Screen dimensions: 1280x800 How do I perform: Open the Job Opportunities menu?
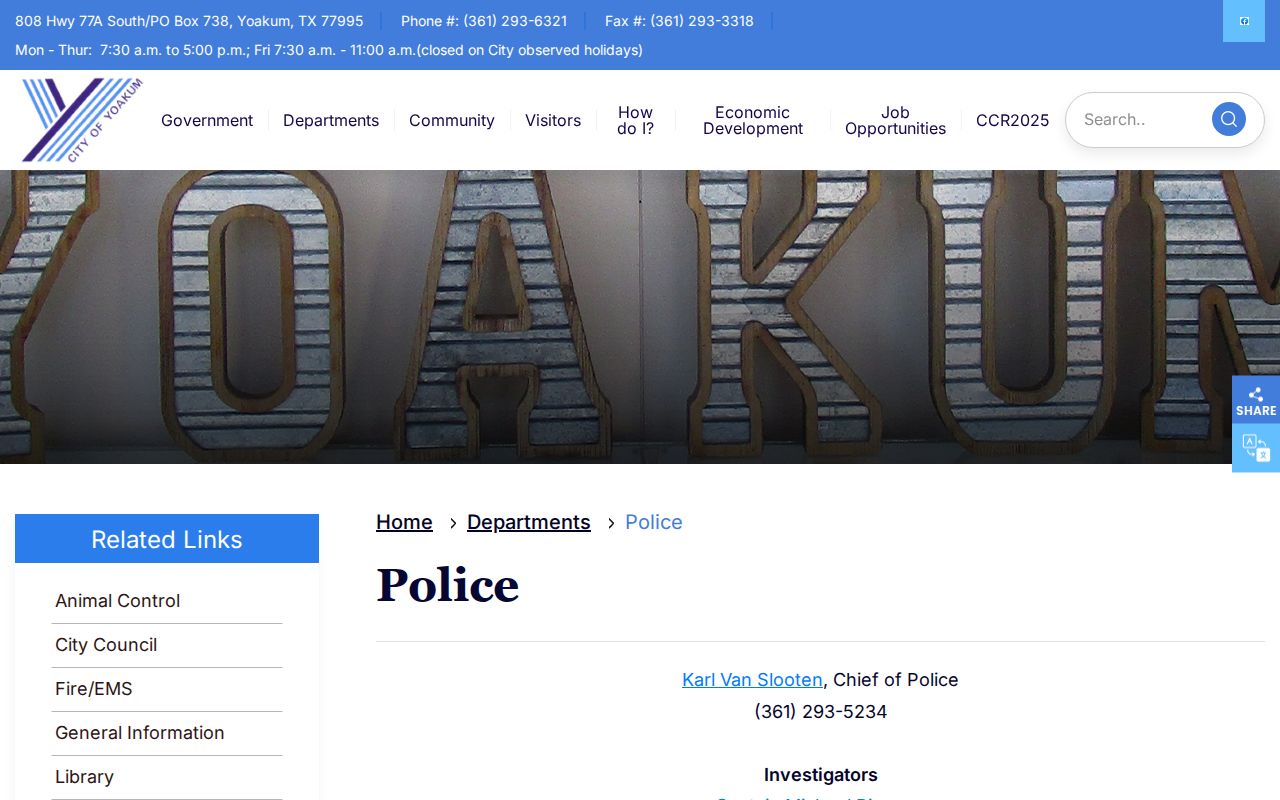895,120
